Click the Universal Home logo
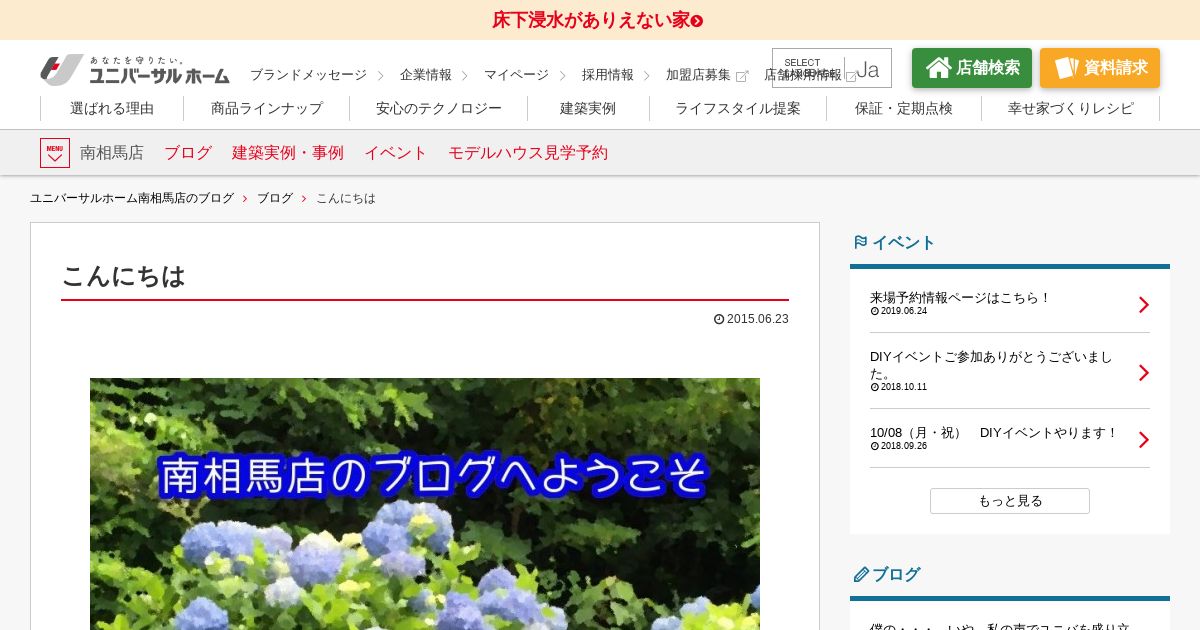 (134, 70)
